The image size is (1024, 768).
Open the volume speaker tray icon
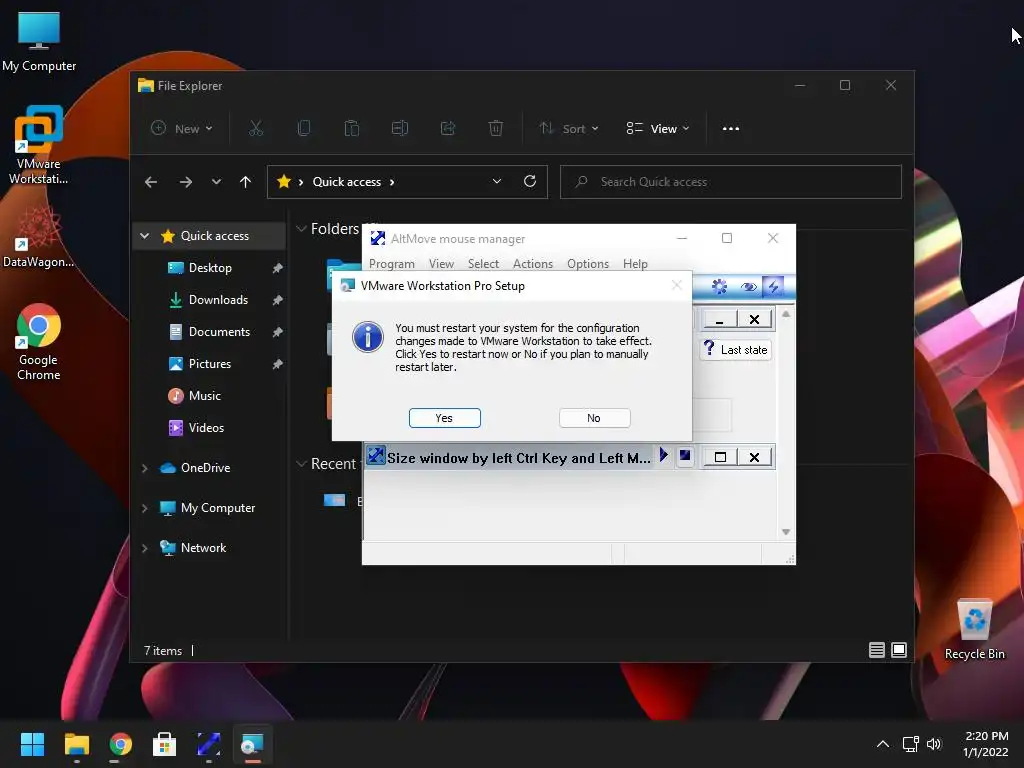click(x=934, y=744)
